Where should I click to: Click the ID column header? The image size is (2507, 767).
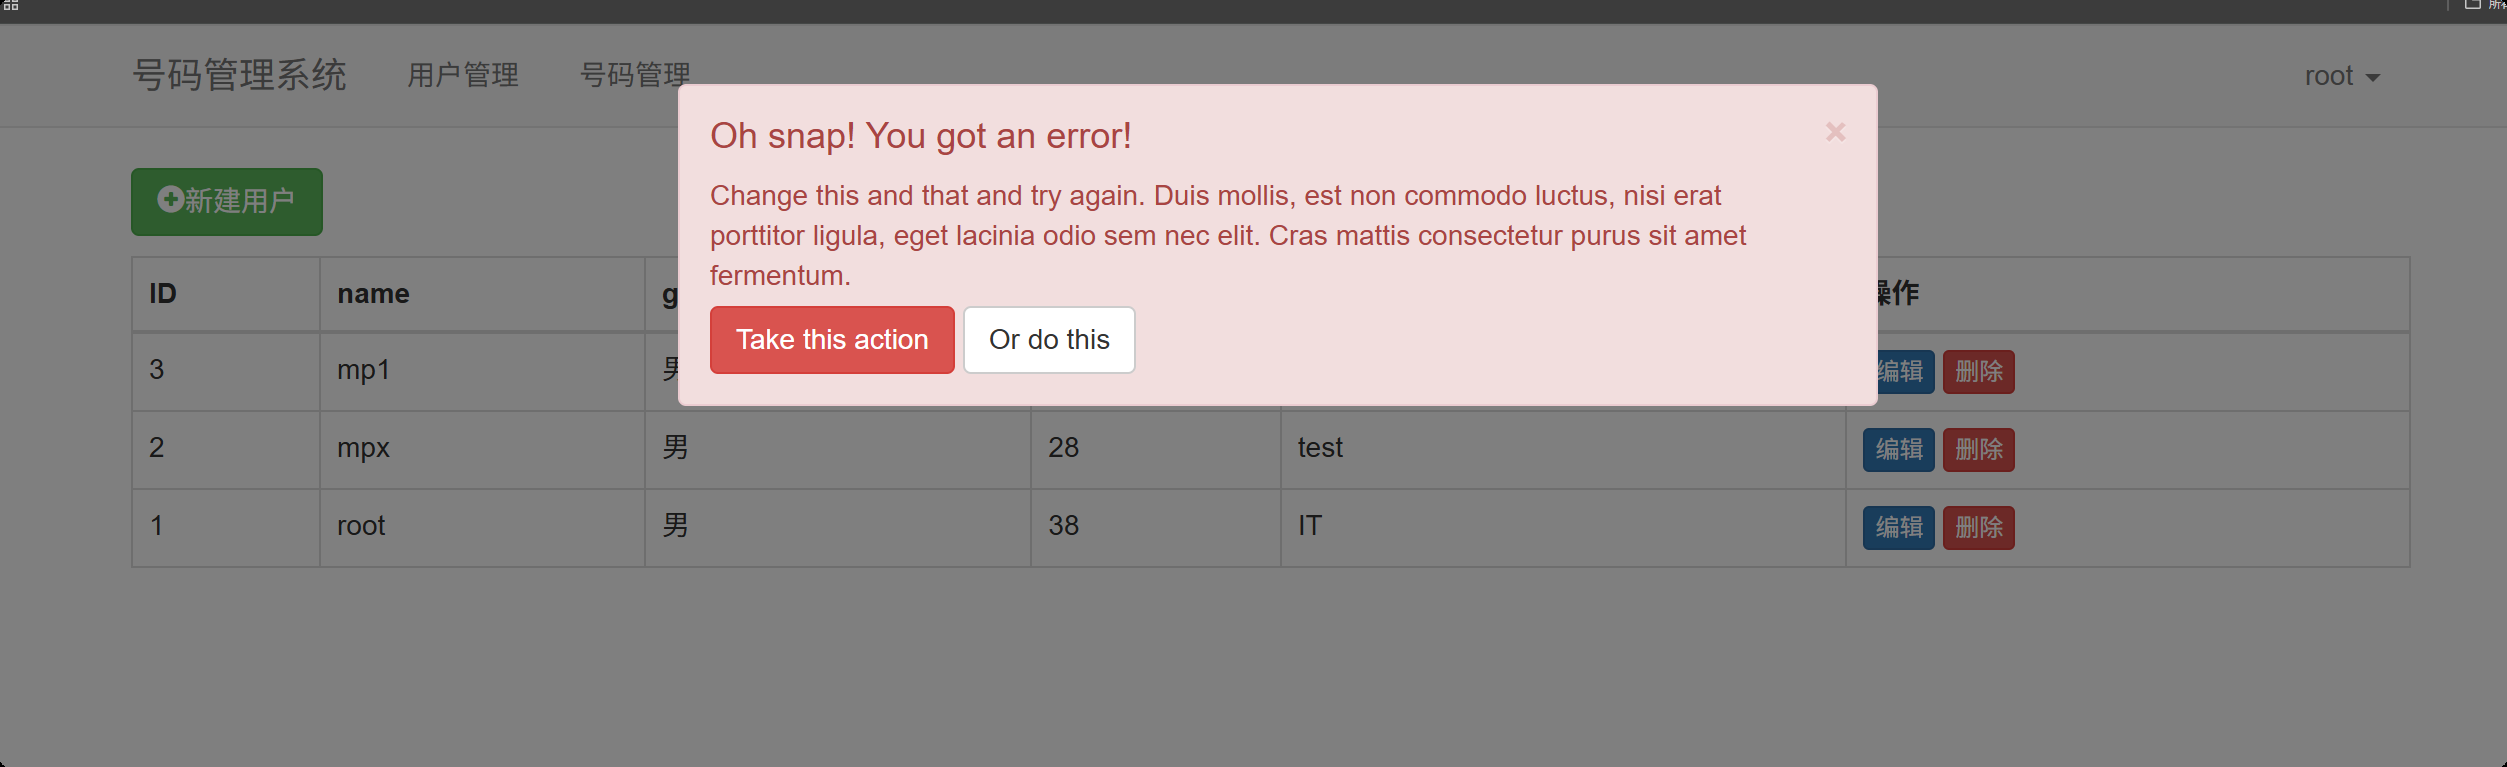(163, 294)
